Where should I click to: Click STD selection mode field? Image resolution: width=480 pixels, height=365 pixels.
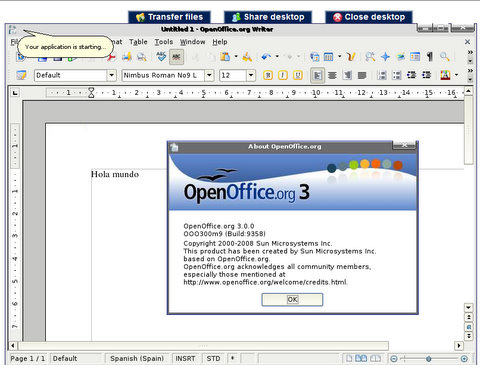pos(213,359)
